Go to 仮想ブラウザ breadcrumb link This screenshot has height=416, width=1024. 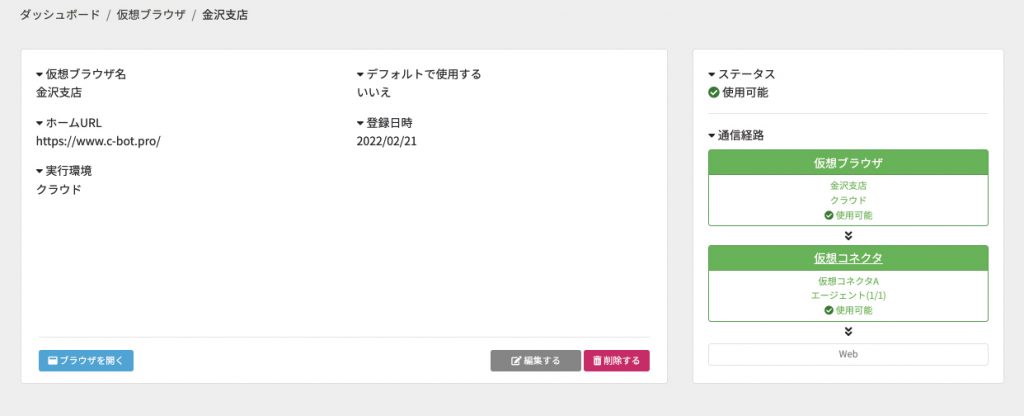151,15
